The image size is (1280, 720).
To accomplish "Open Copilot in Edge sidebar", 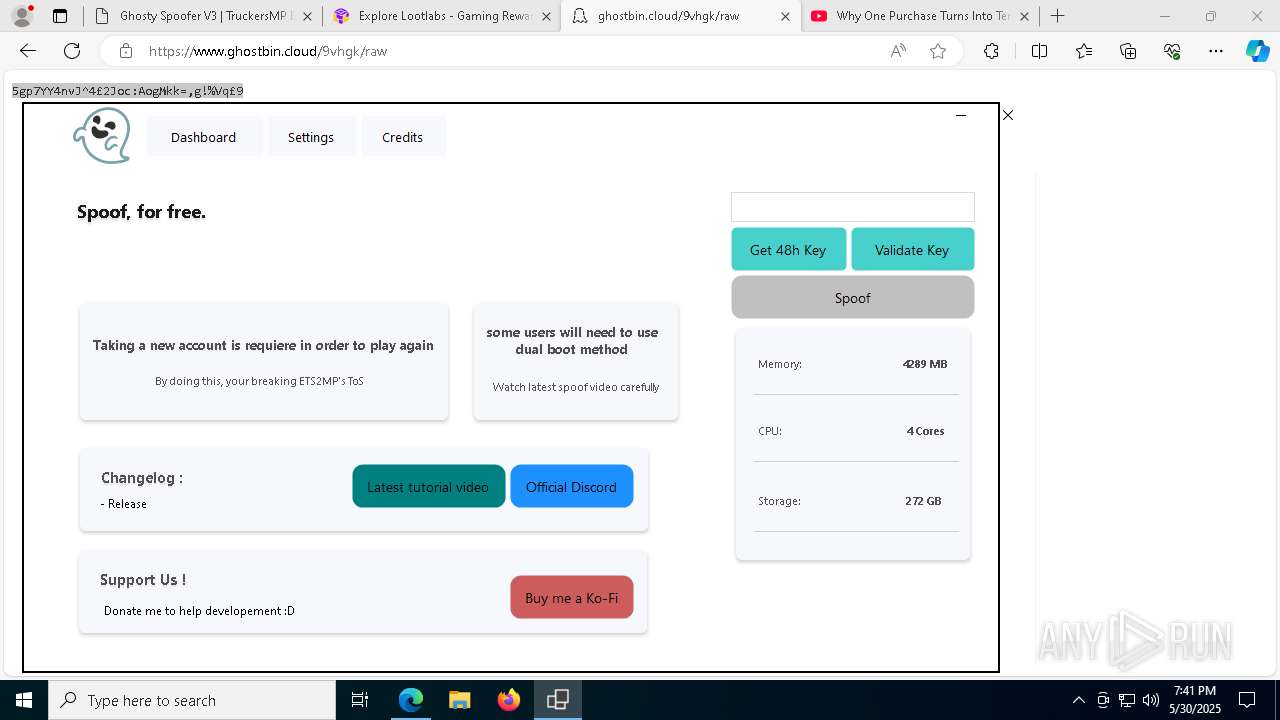I will [1257, 51].
